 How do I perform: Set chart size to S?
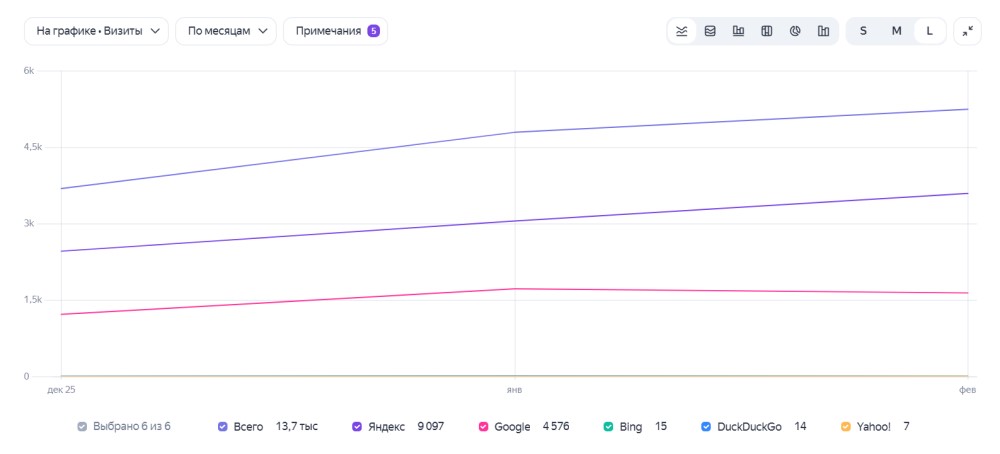pos(864,31)
